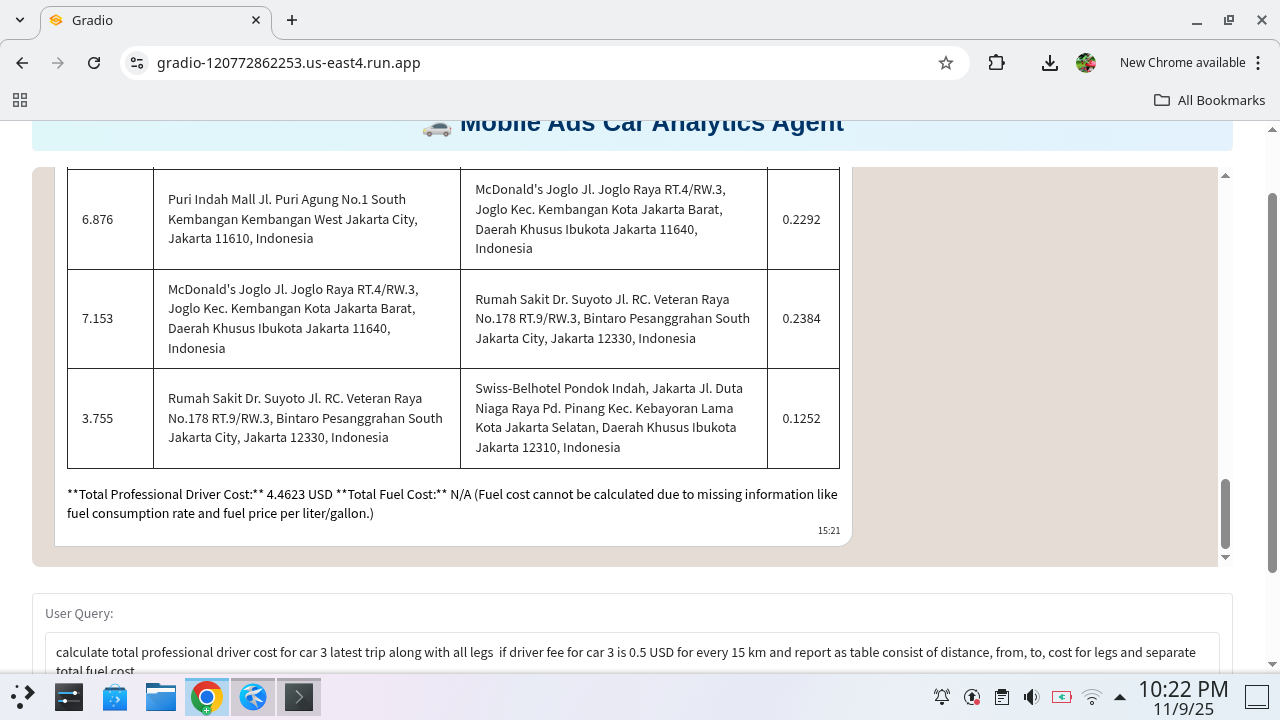This screenshot has width=1280, height=720.
Task: Click the show desktop button
Action: click(x=1257, y=697)
